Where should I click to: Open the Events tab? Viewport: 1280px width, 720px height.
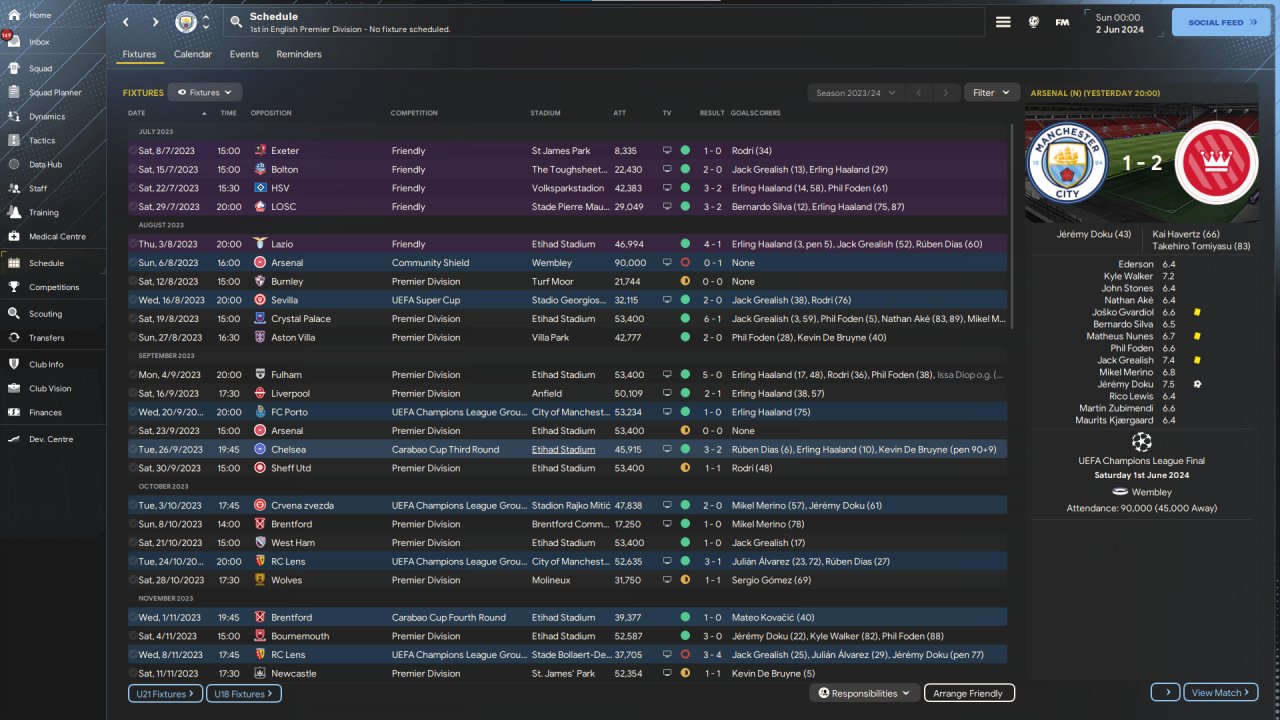[244, 54]
